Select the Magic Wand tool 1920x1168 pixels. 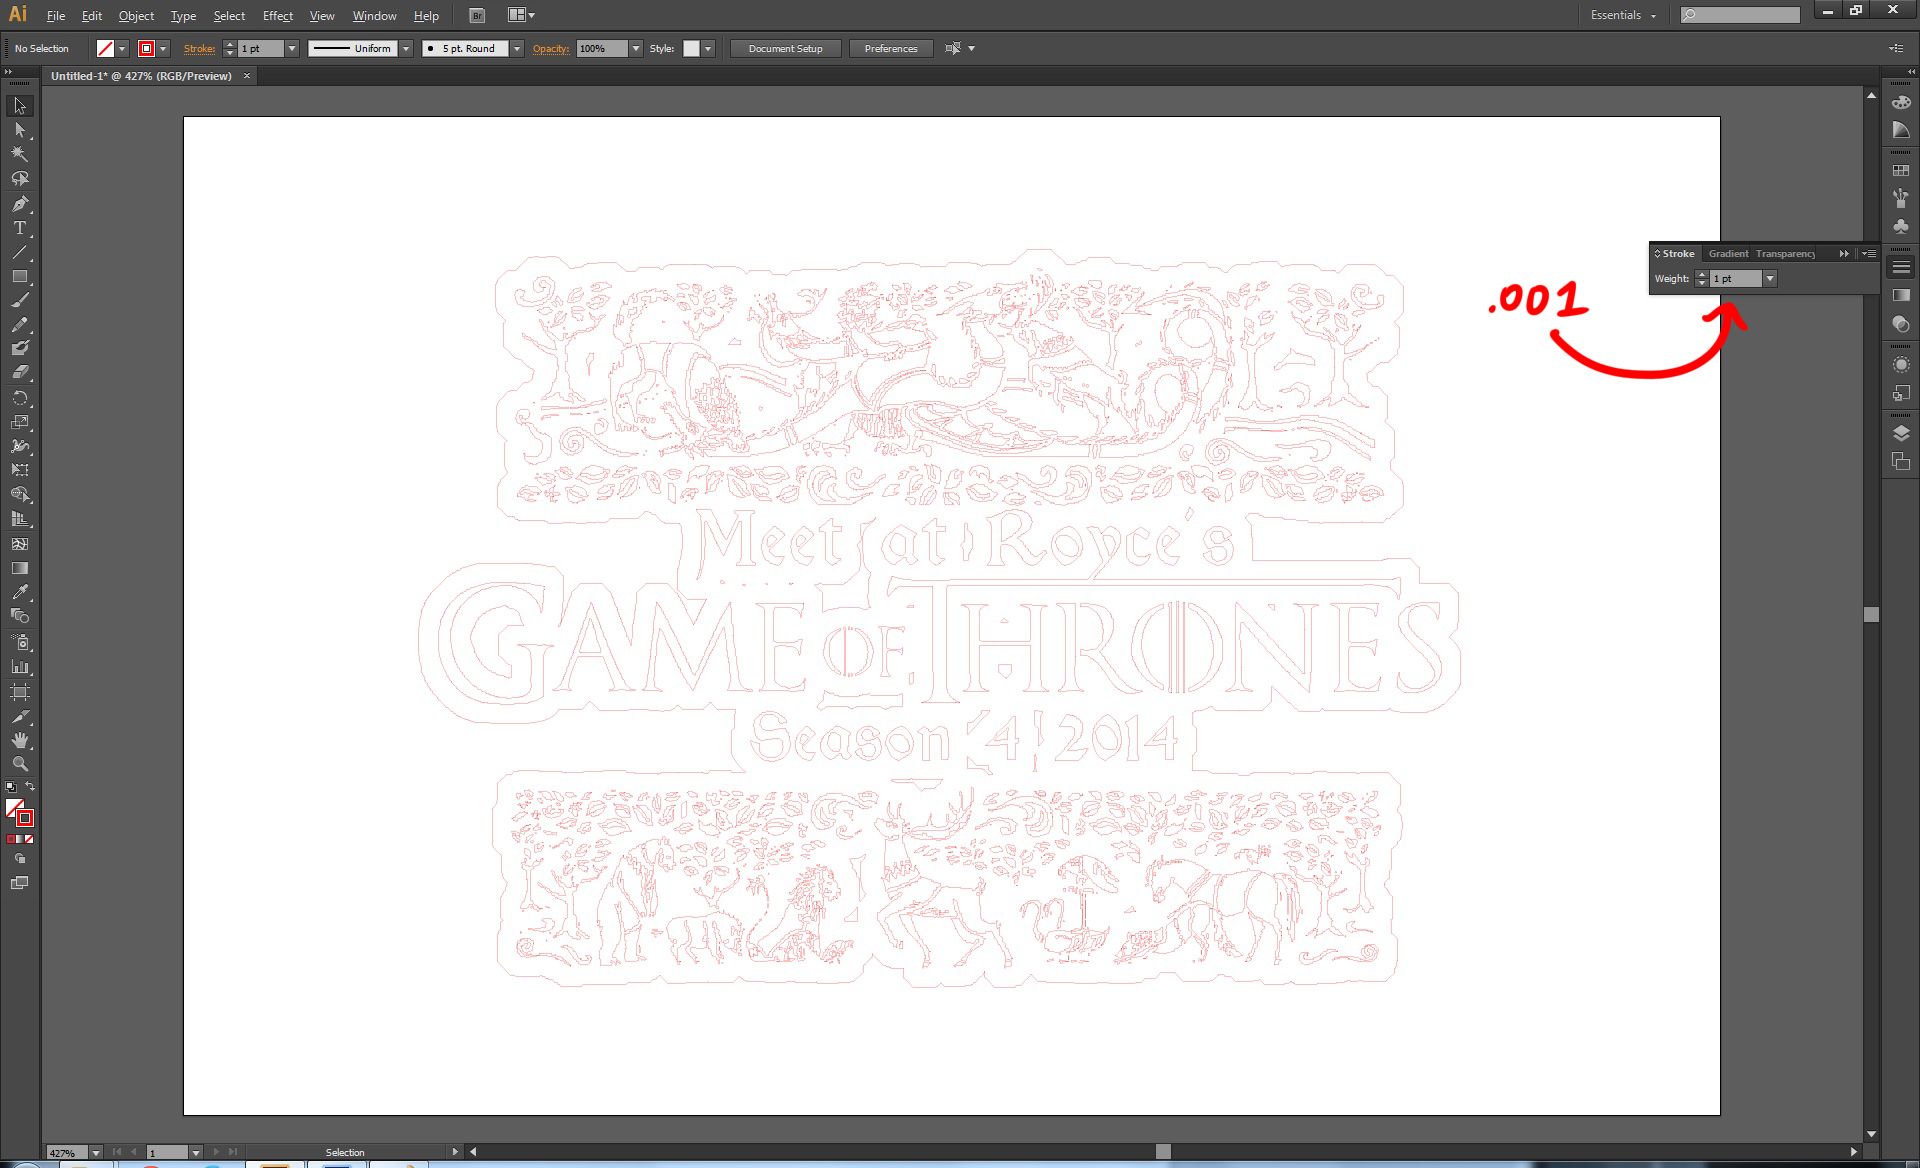point(19,154)
